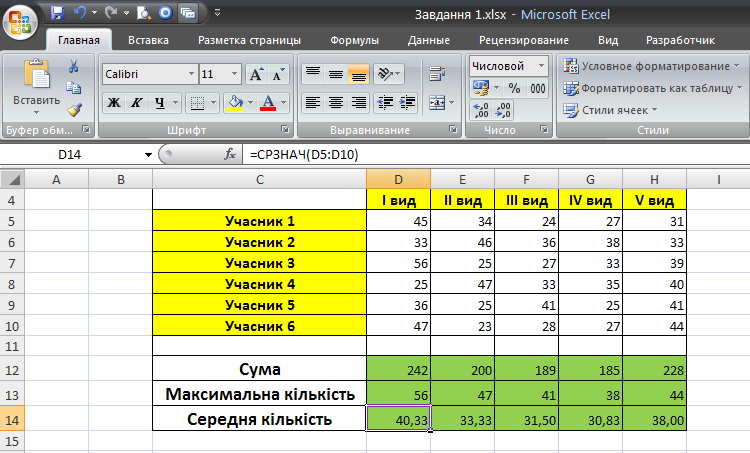Apply the fill color bucket
Viewport: 750px width, 453px height.
pos(235,102)
